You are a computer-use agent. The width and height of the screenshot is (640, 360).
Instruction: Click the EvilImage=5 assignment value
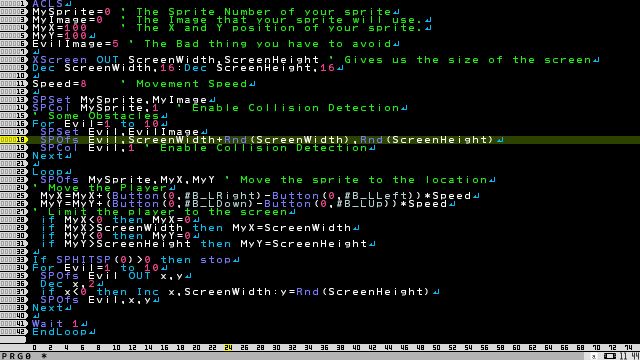[x=116, y=44]
